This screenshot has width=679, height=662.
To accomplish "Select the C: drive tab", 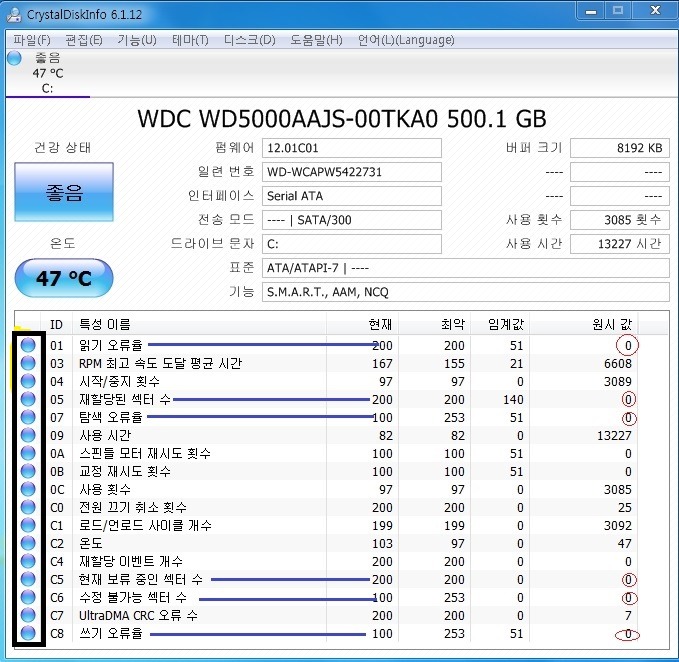I will (x=47, y=74).
